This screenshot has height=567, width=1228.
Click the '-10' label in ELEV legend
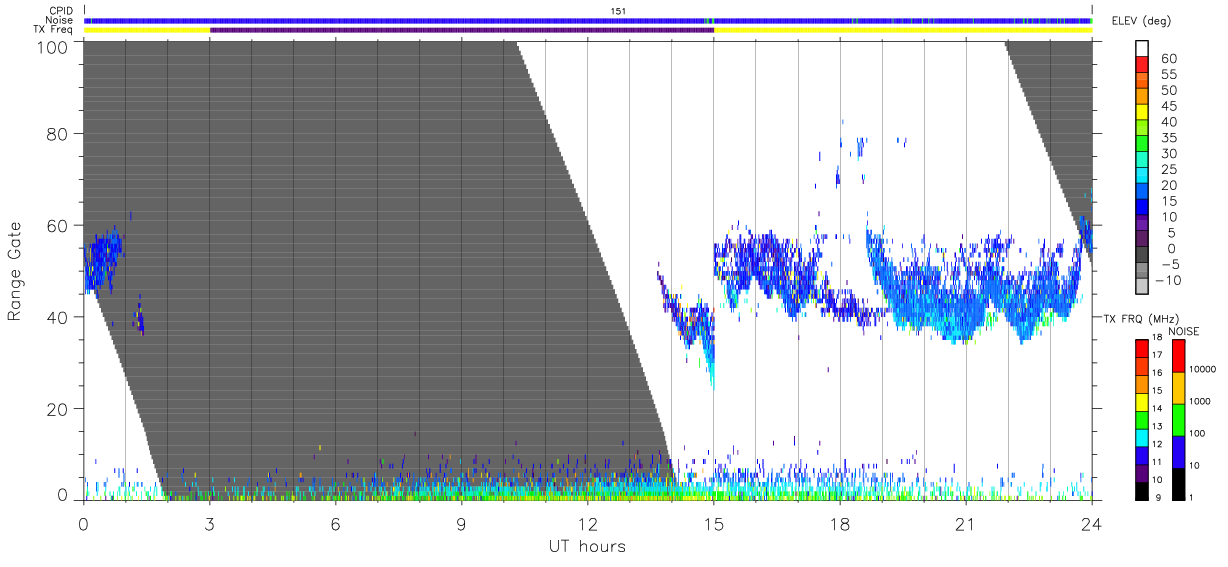coord(1170,280)
